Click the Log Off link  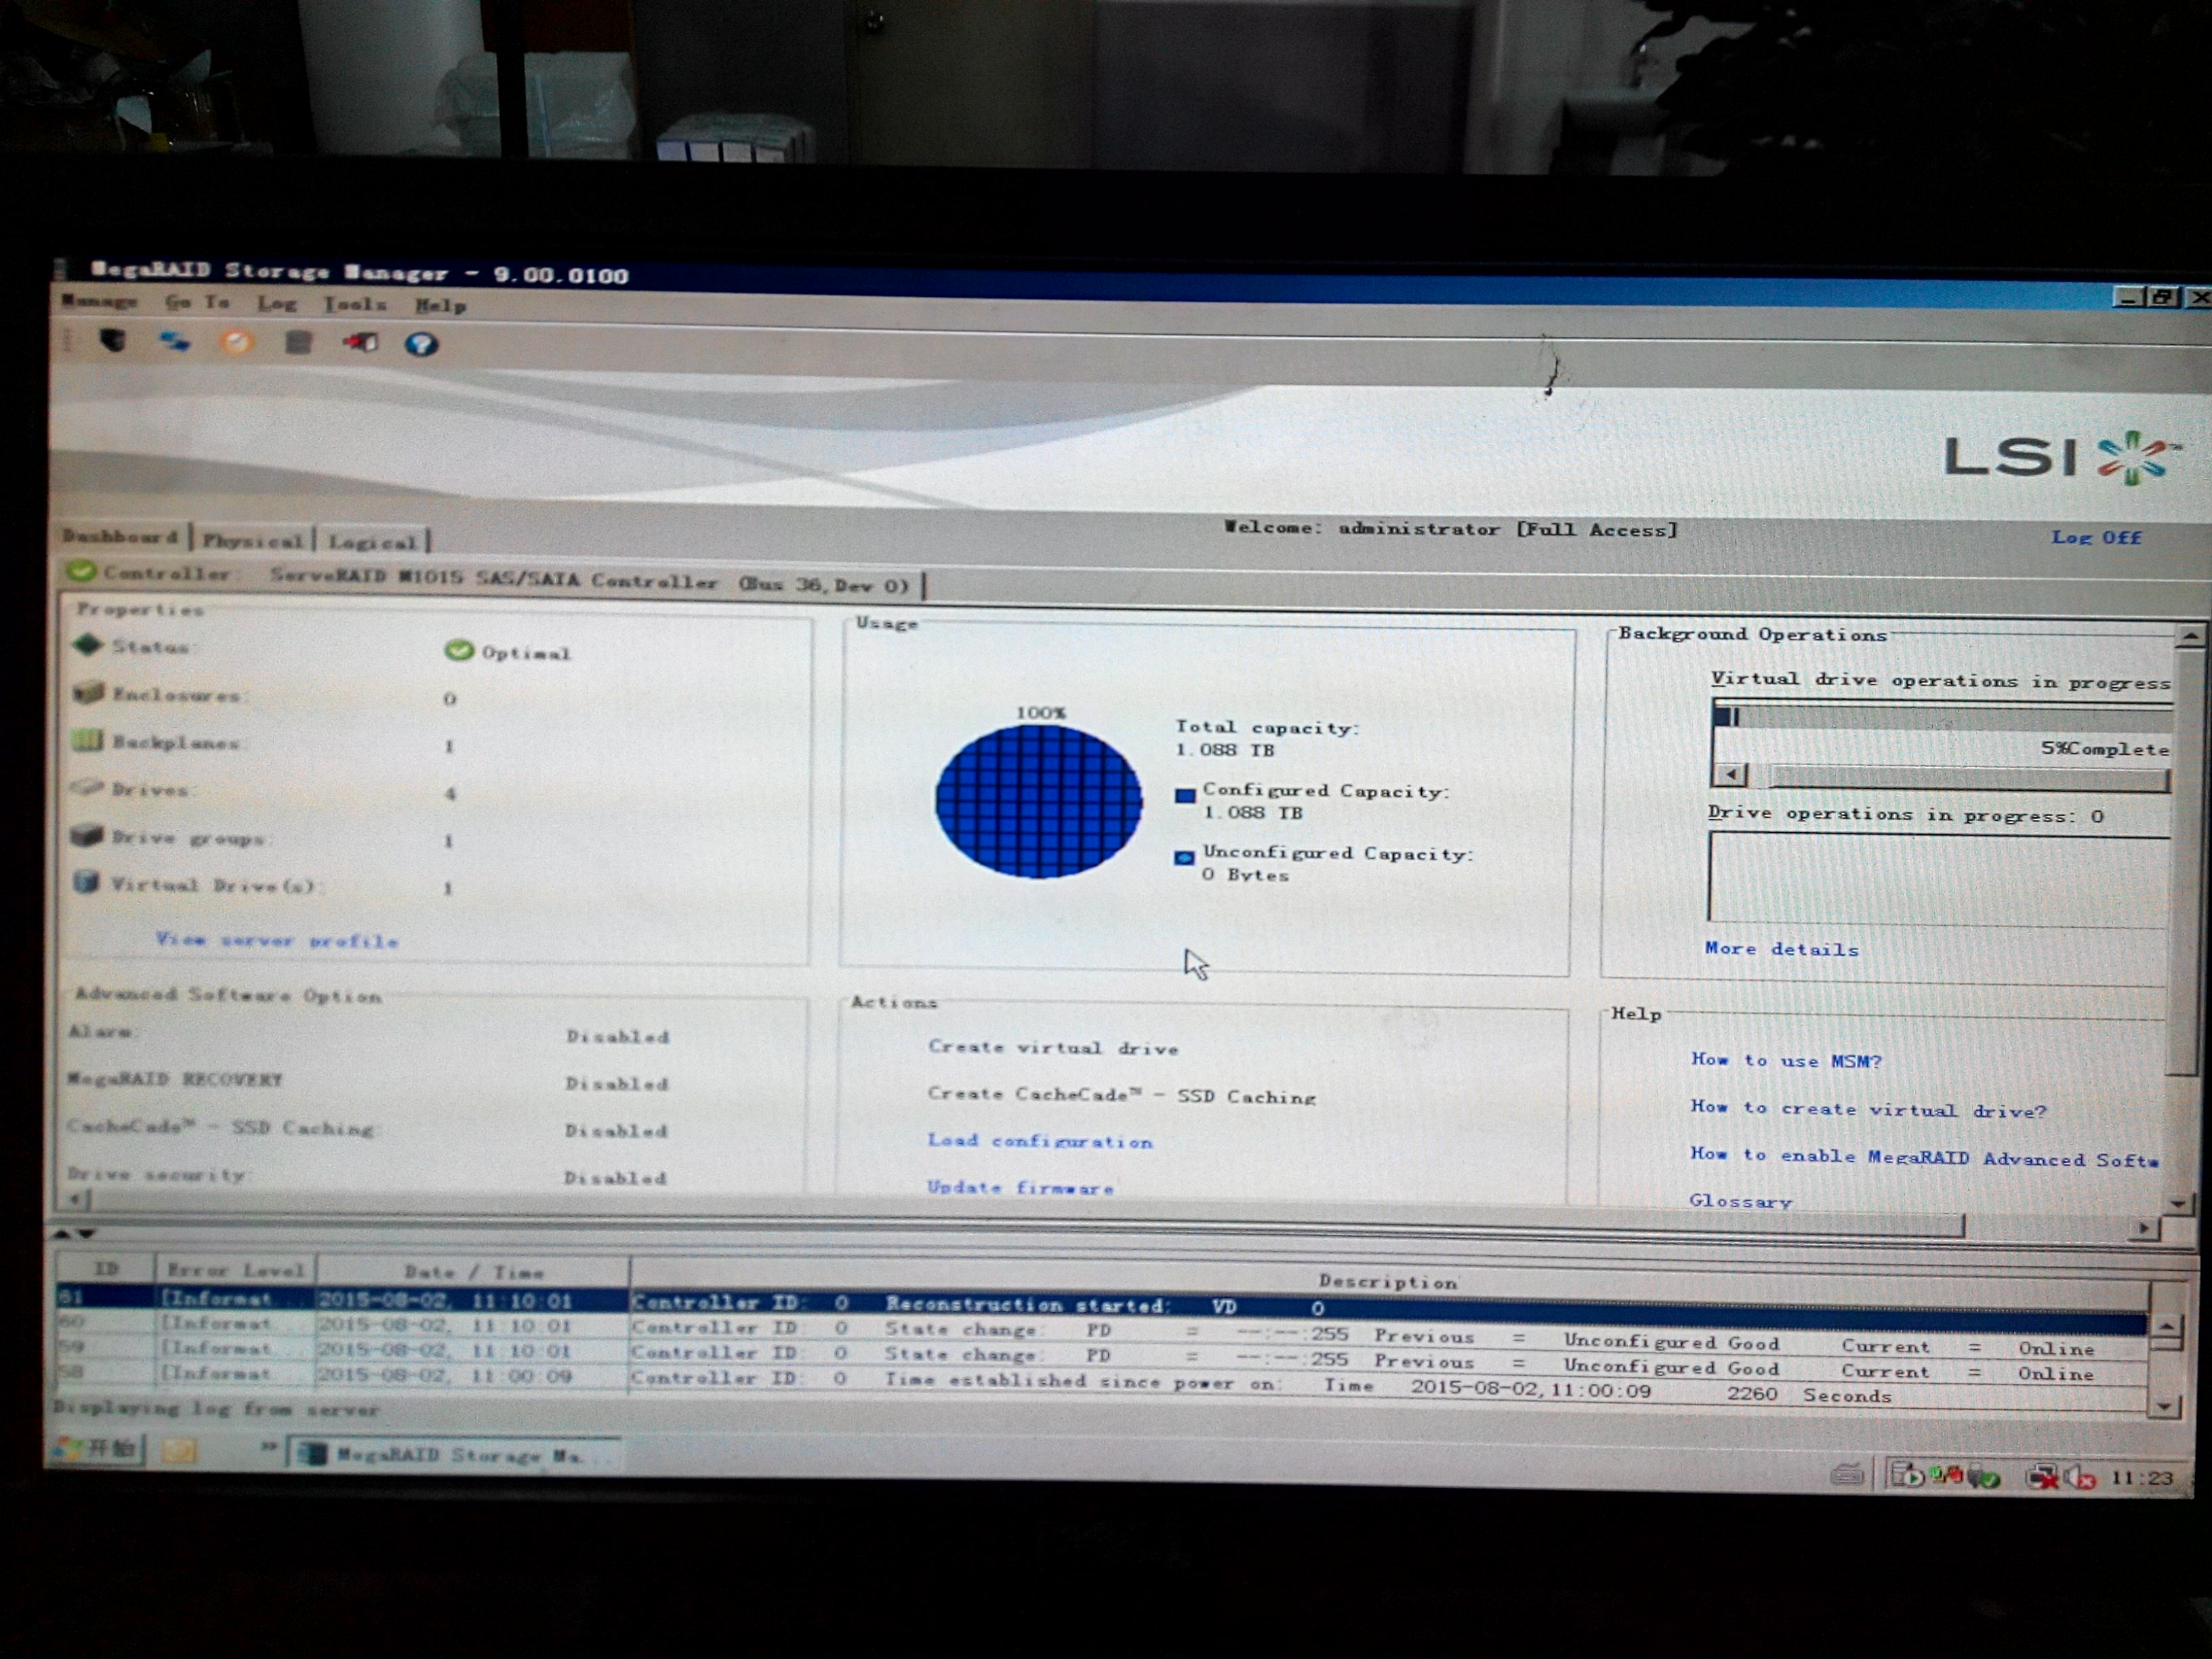2096,538
